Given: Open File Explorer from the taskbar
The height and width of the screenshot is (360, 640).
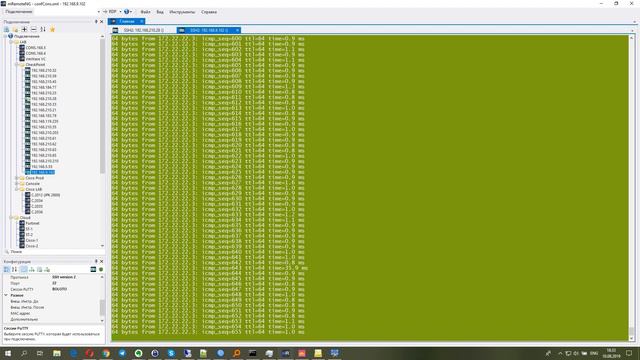Looking at the screenshot, I should click(x=57, y=353).
